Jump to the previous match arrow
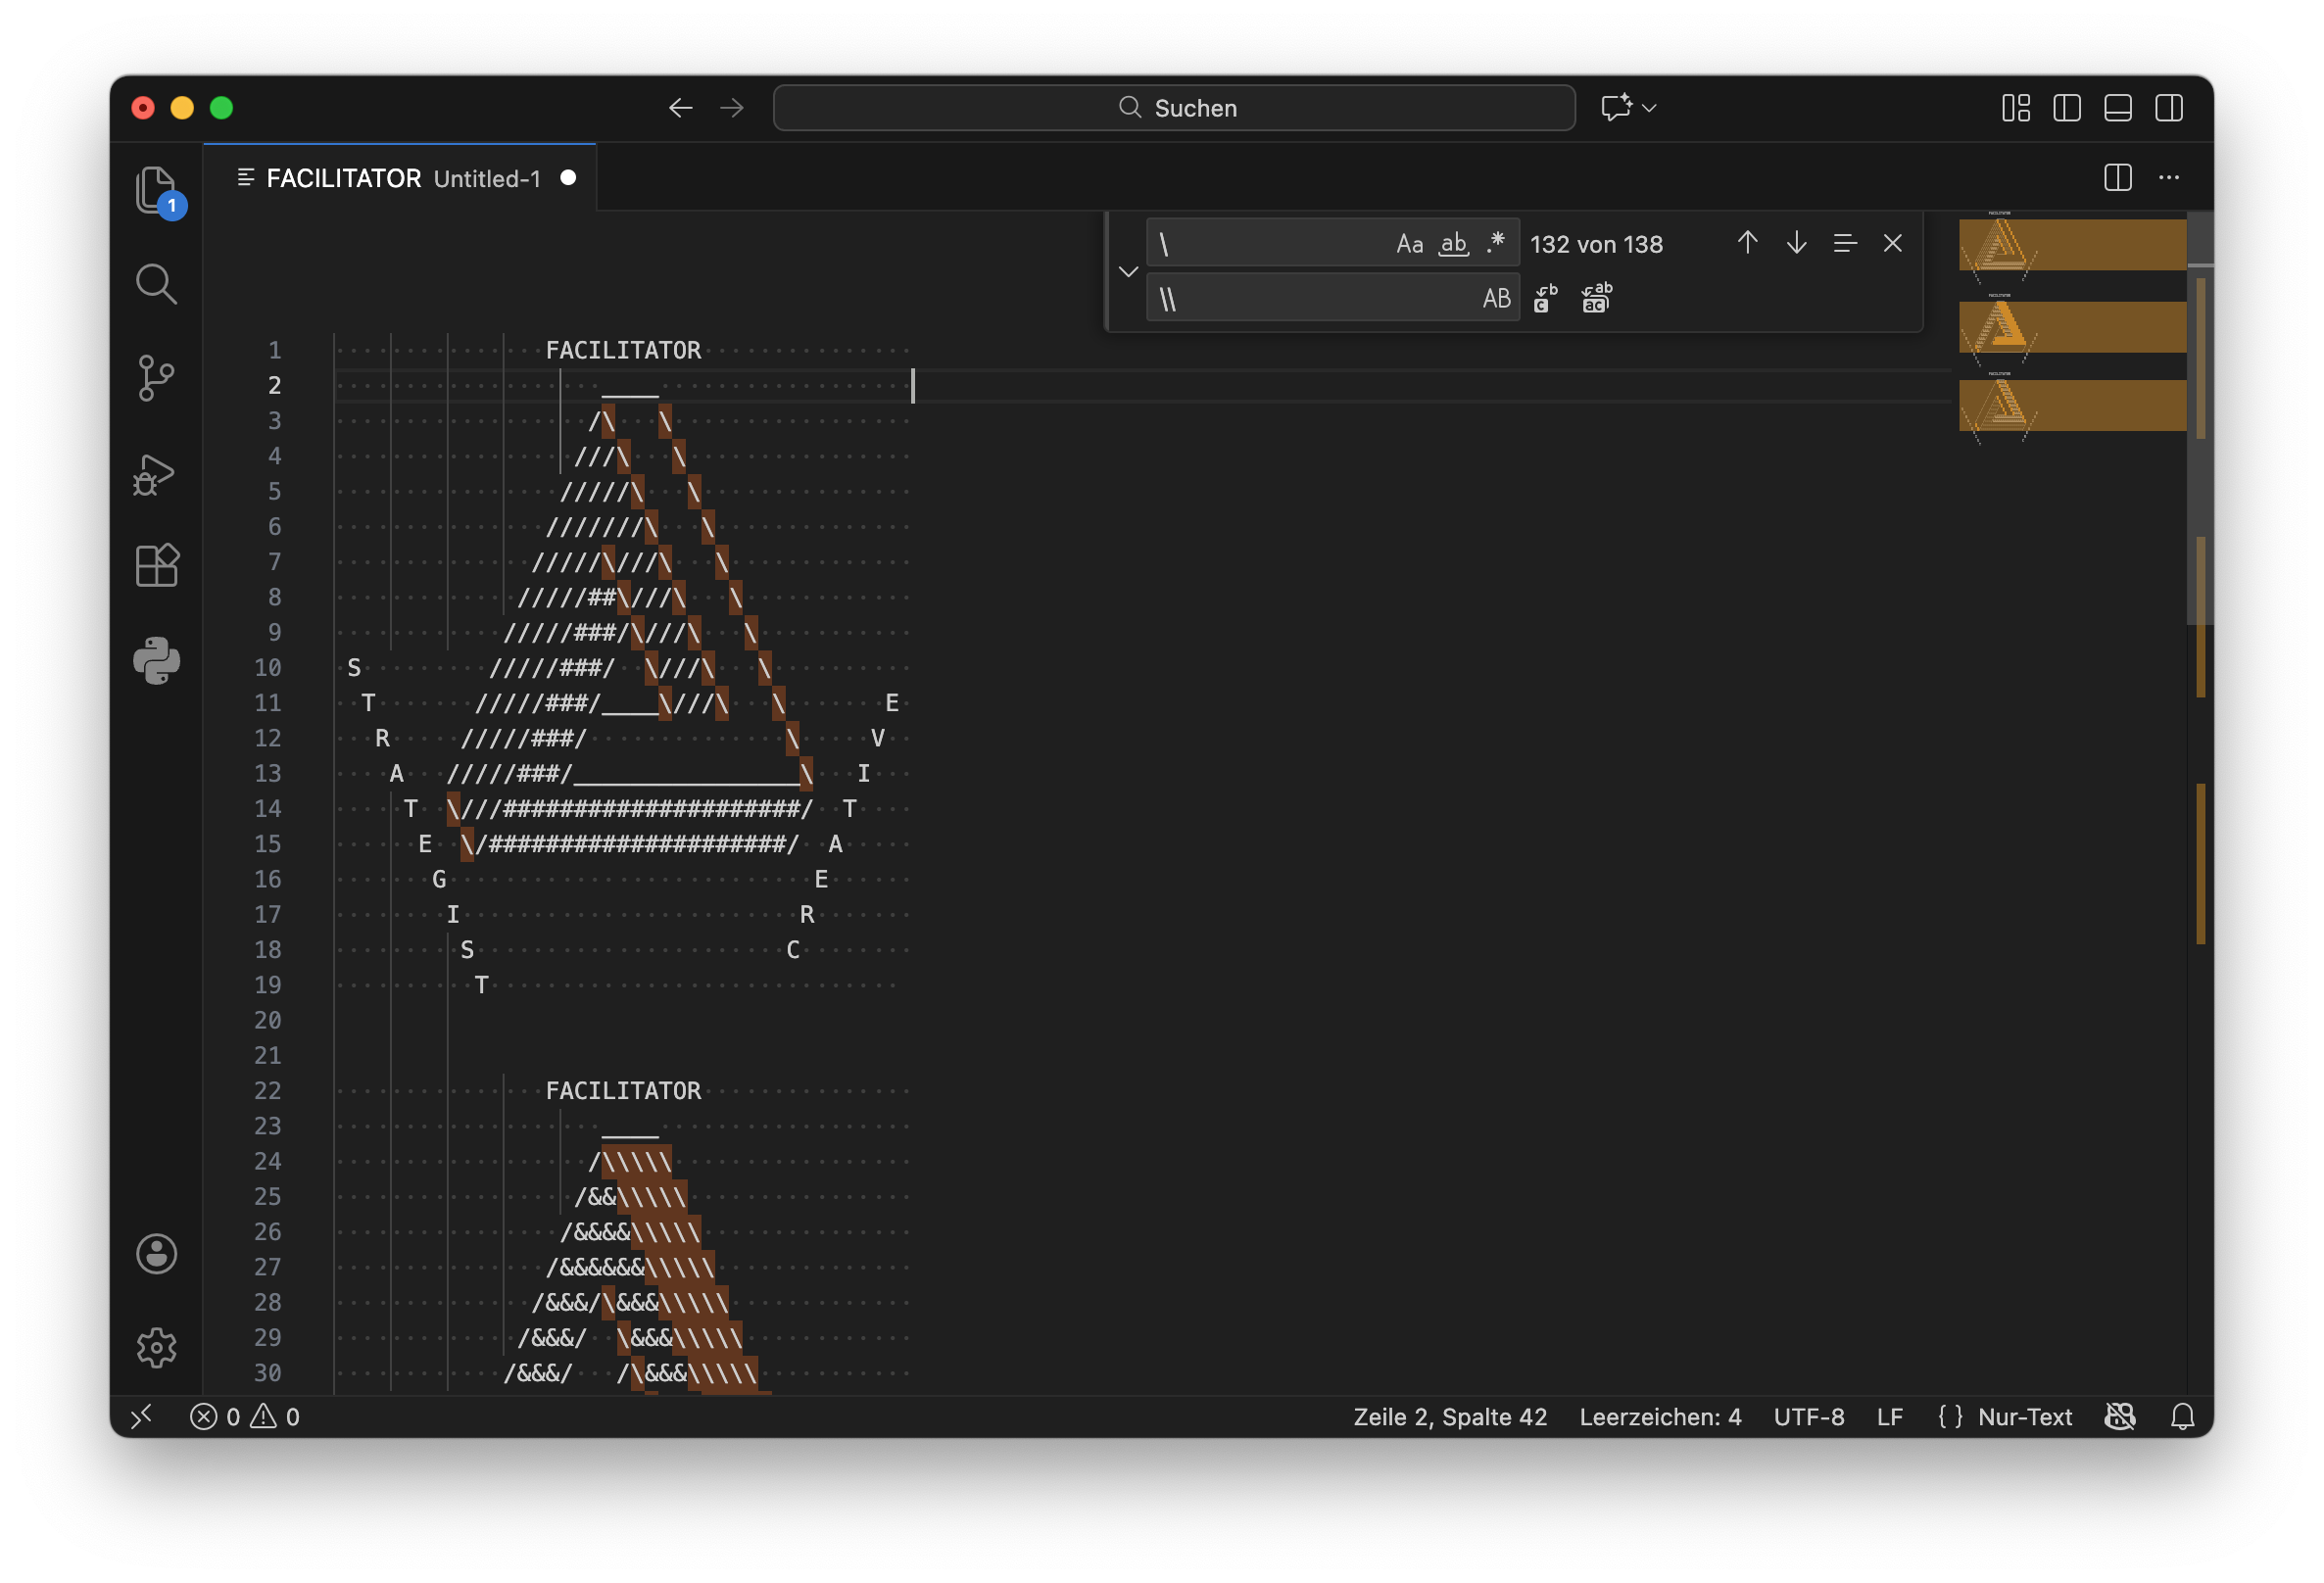The height and width of the screenshot is (1583, 2324). [x=1747, y=243]
